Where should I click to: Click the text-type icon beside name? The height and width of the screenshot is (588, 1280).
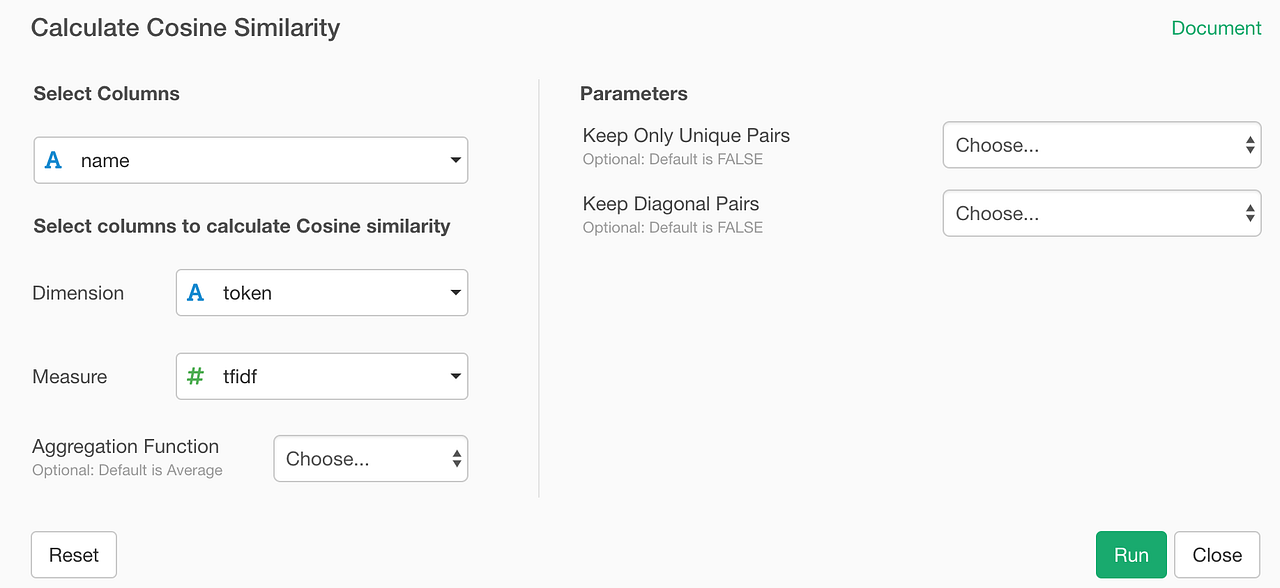tap(54, 160)
